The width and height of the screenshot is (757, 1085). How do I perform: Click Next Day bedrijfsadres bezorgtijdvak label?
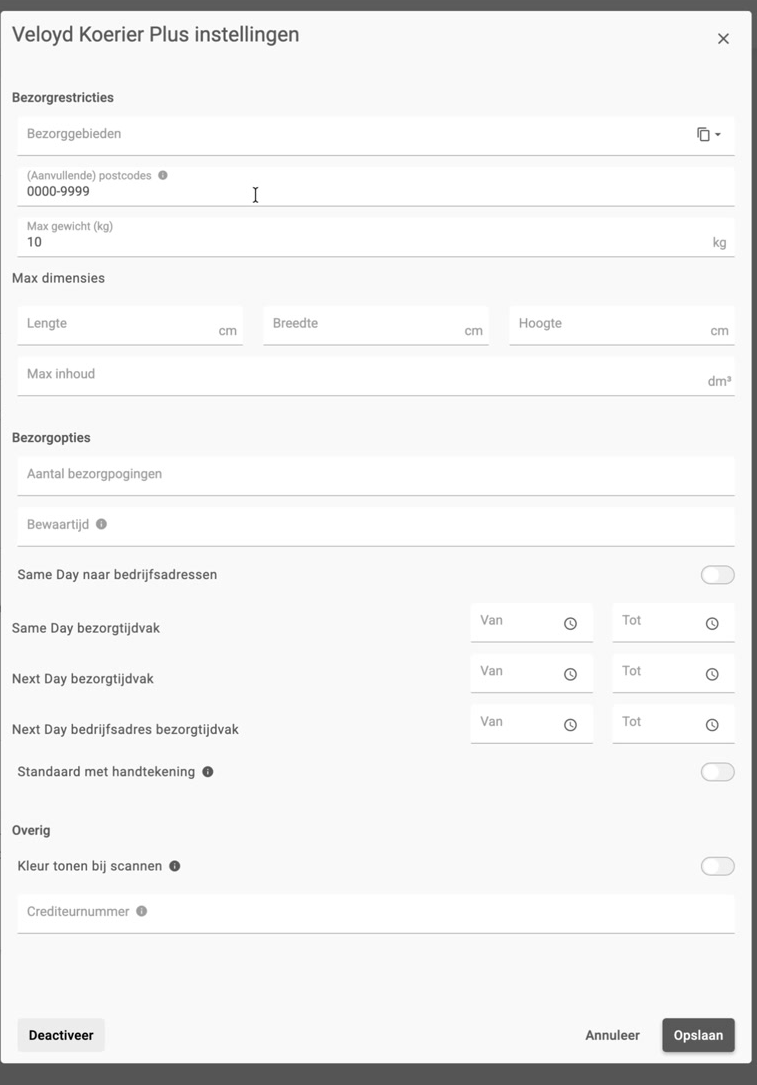tap(125, 729)
